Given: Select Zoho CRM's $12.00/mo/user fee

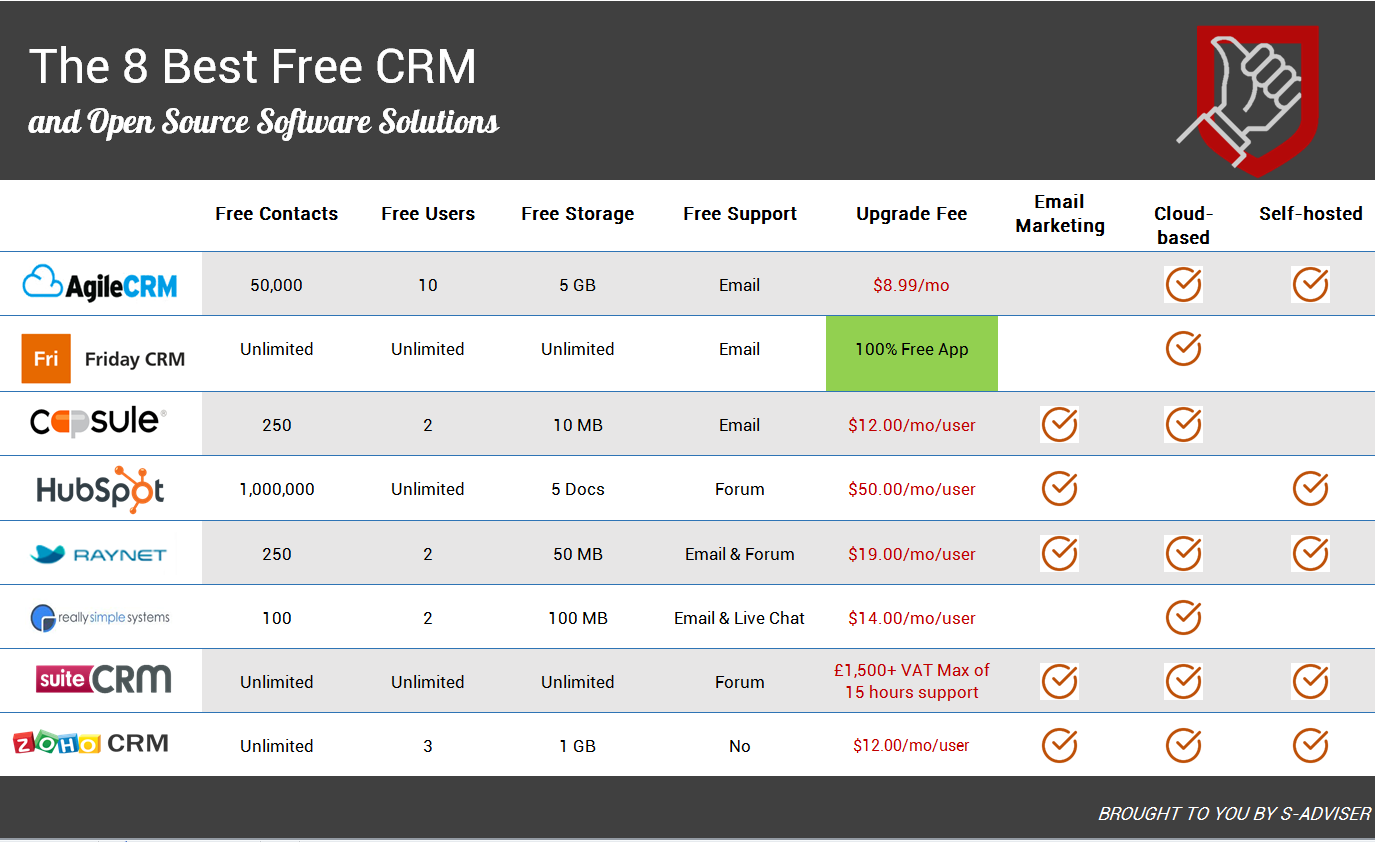Looking at the screenshot, I should click(x=912, y=745).
